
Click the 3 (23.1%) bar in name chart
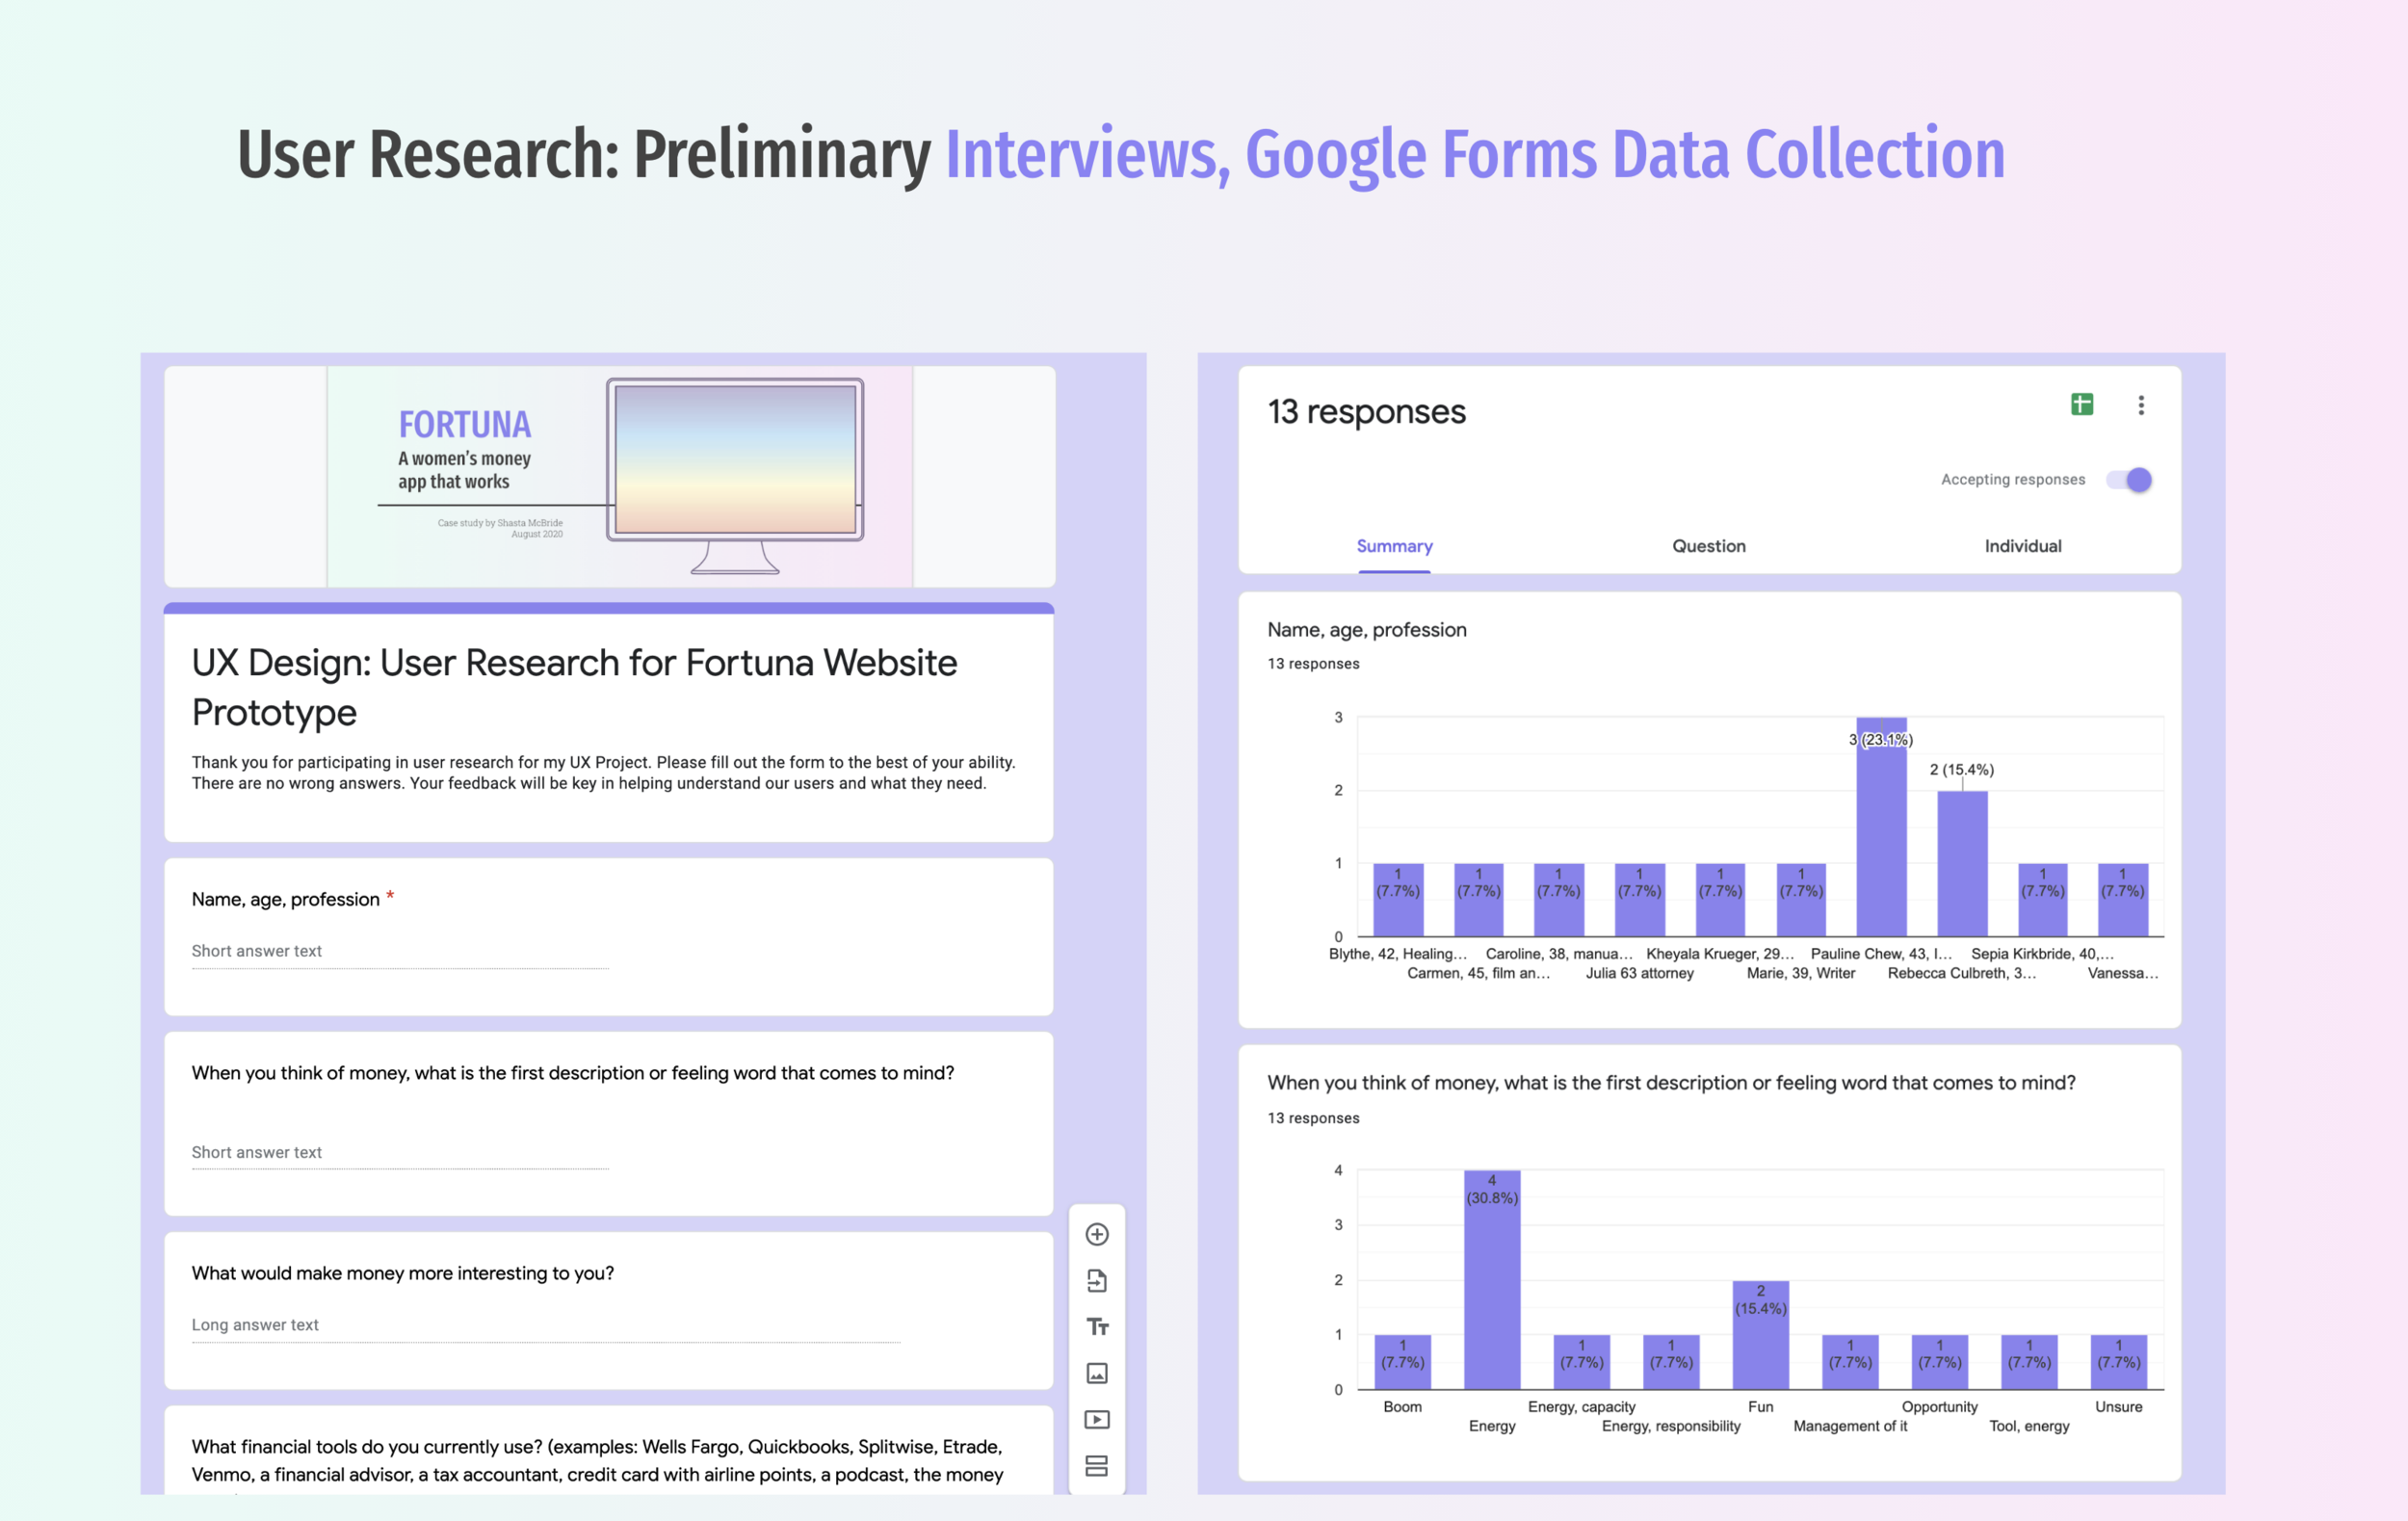[x=1881, y=827]
